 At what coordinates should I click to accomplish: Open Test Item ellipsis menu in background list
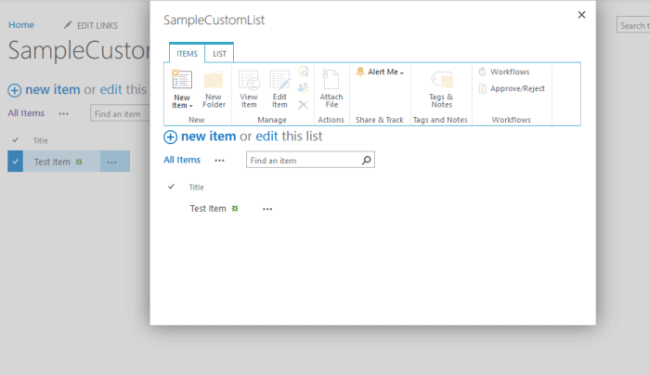point(112,162)
